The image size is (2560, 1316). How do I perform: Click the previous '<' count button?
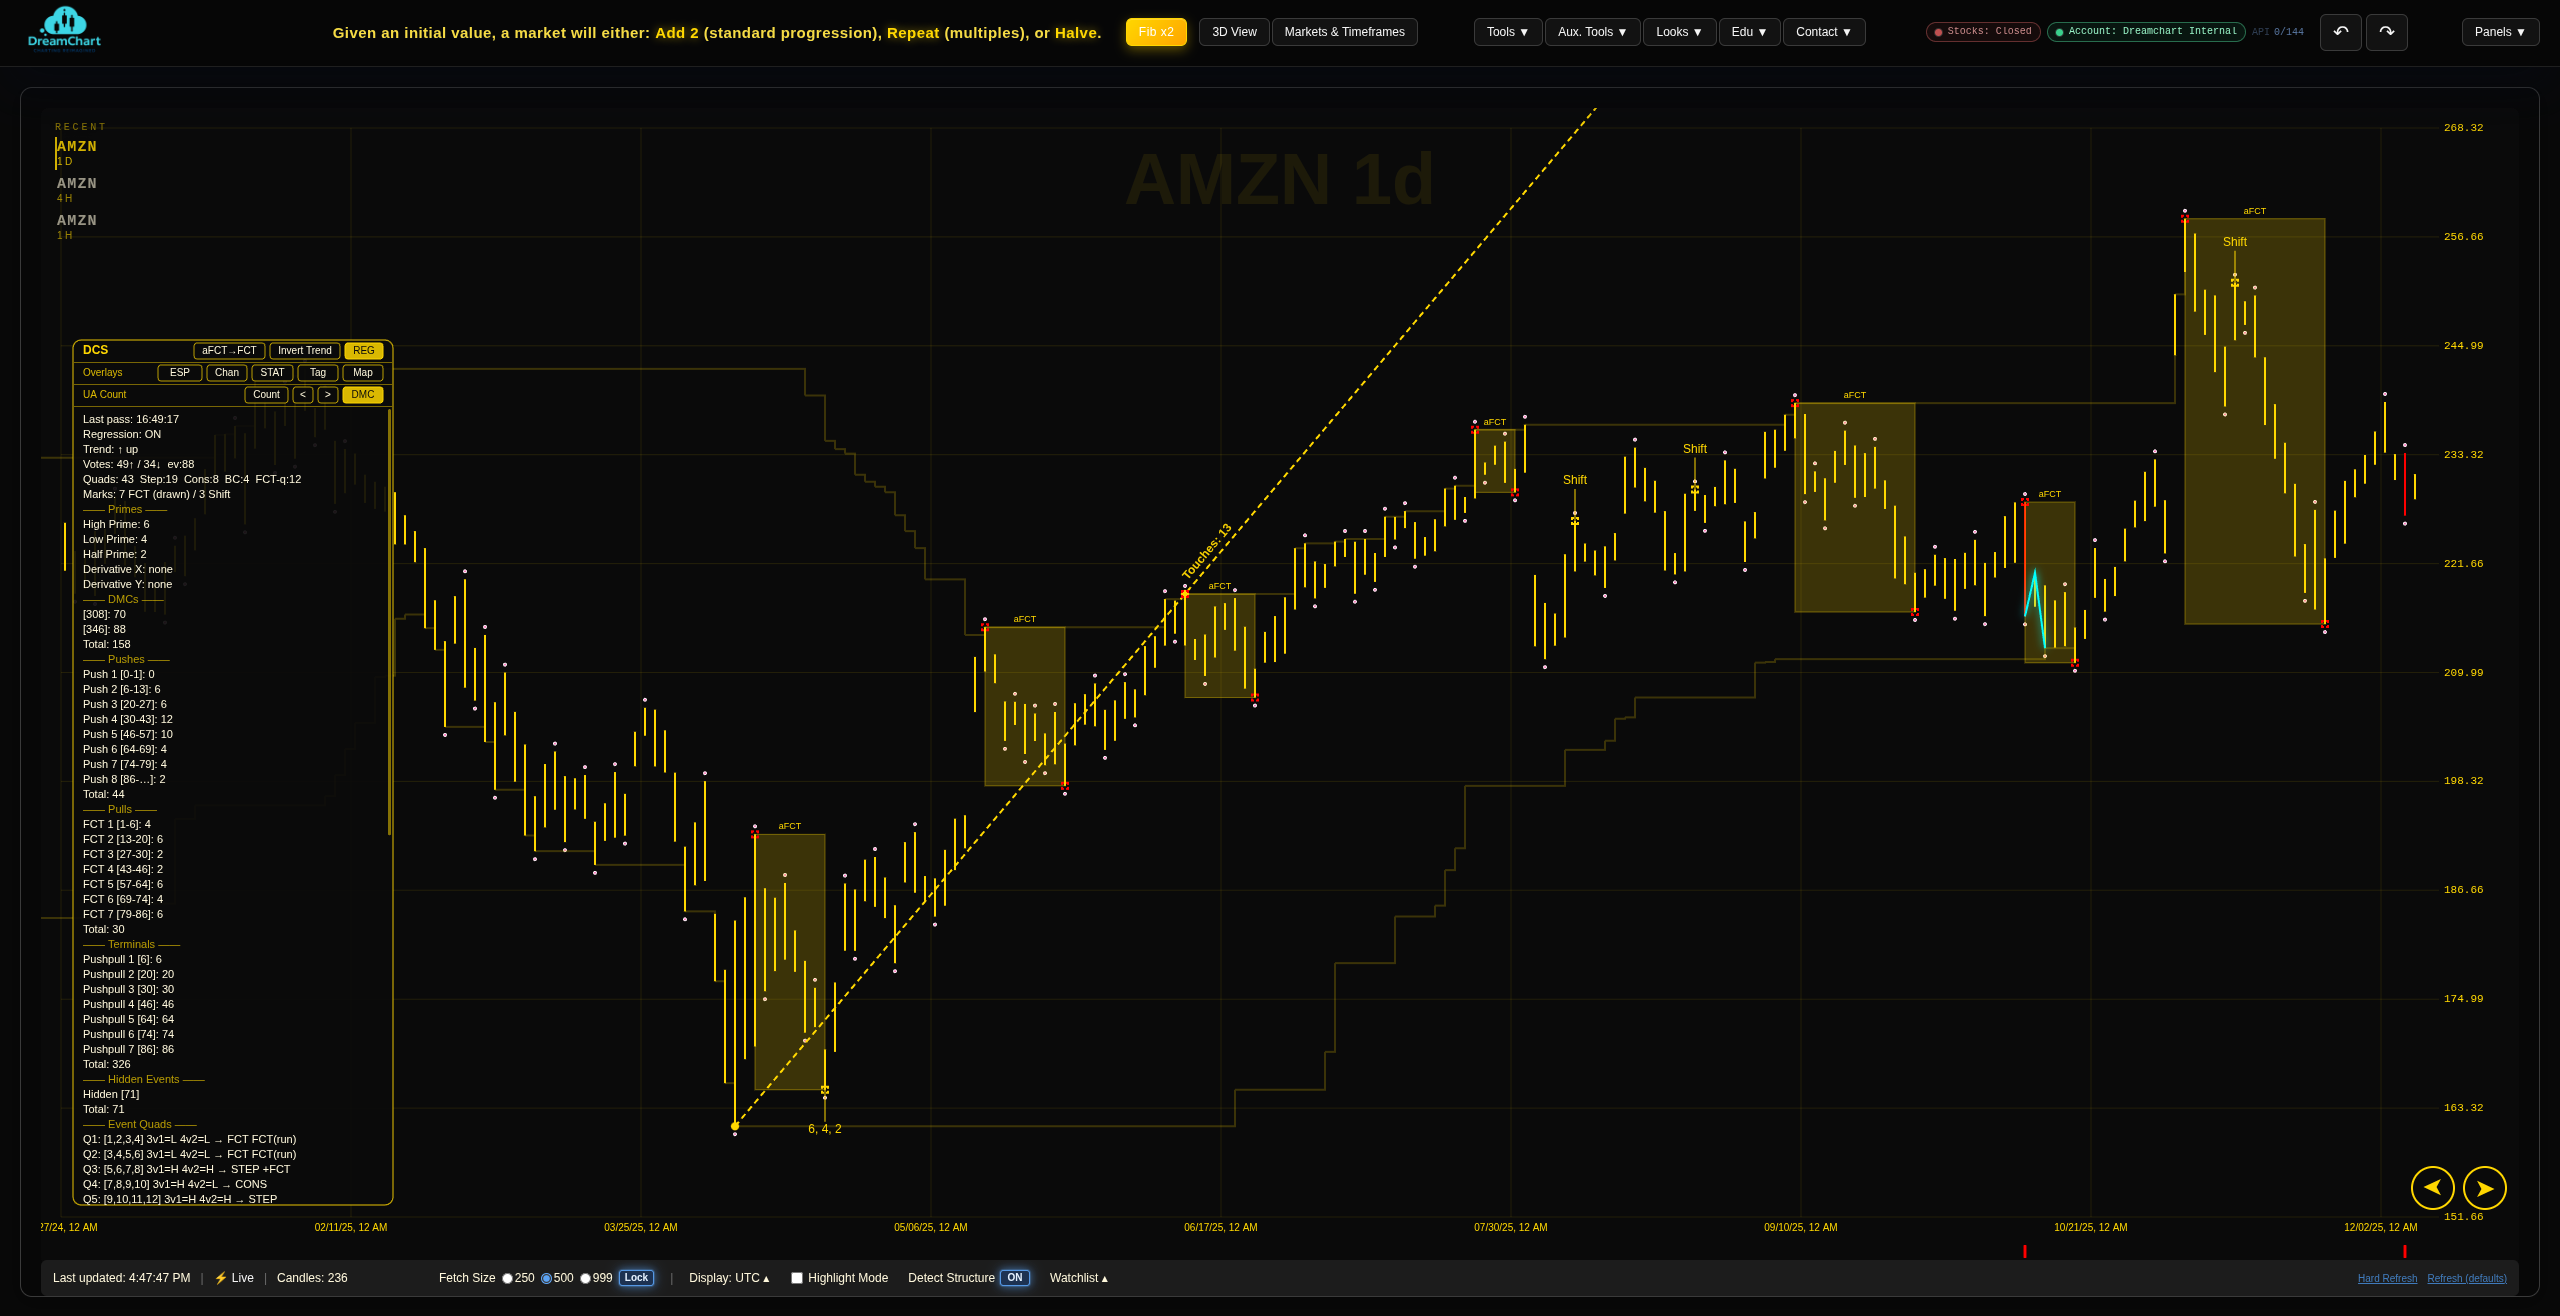pos(302,395)
